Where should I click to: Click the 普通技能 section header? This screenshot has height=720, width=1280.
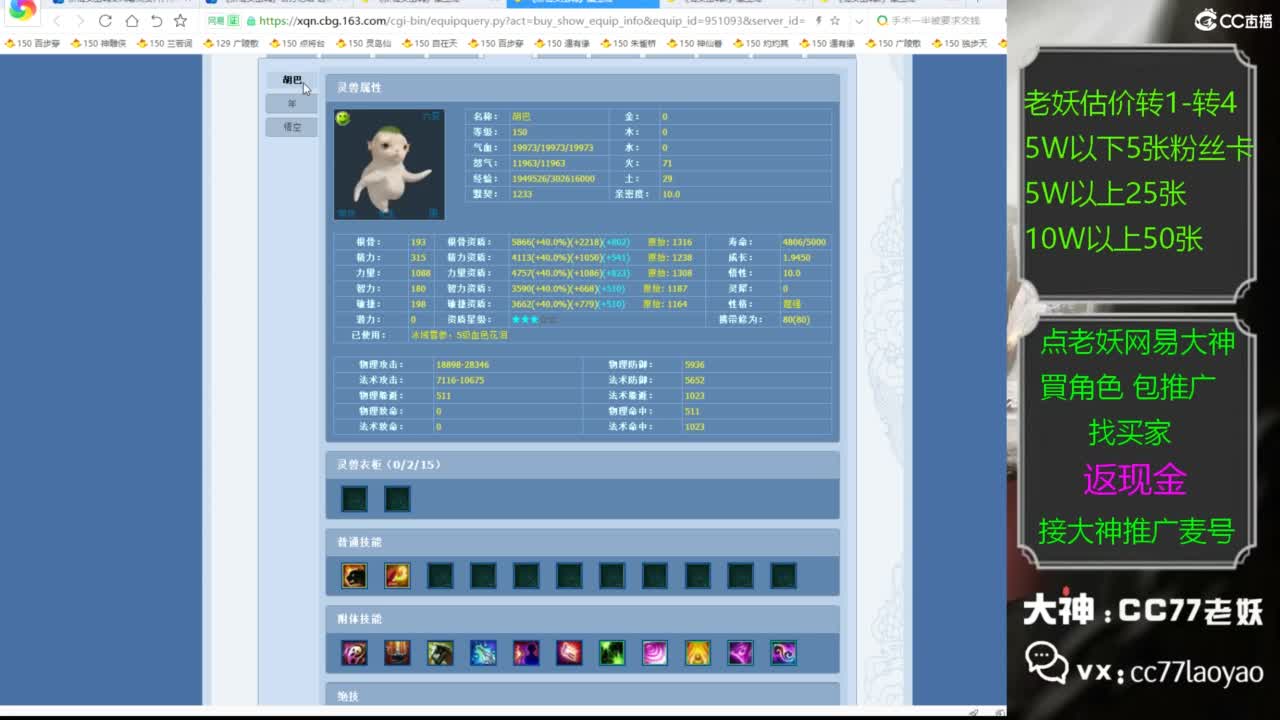[x=582, y=542]
